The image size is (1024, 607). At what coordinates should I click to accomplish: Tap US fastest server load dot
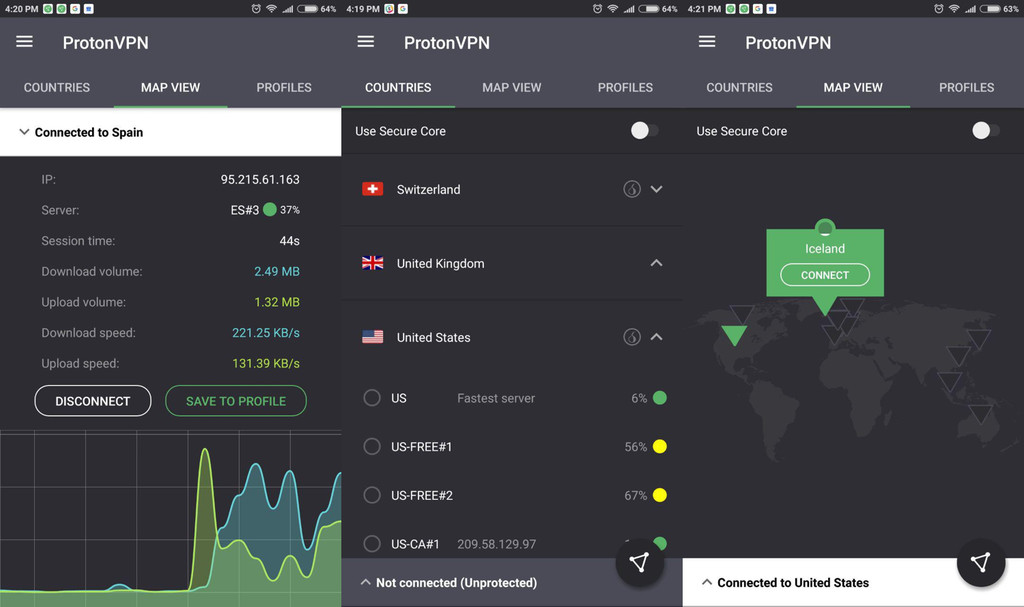pyautogui.click(x=660, y=398)
